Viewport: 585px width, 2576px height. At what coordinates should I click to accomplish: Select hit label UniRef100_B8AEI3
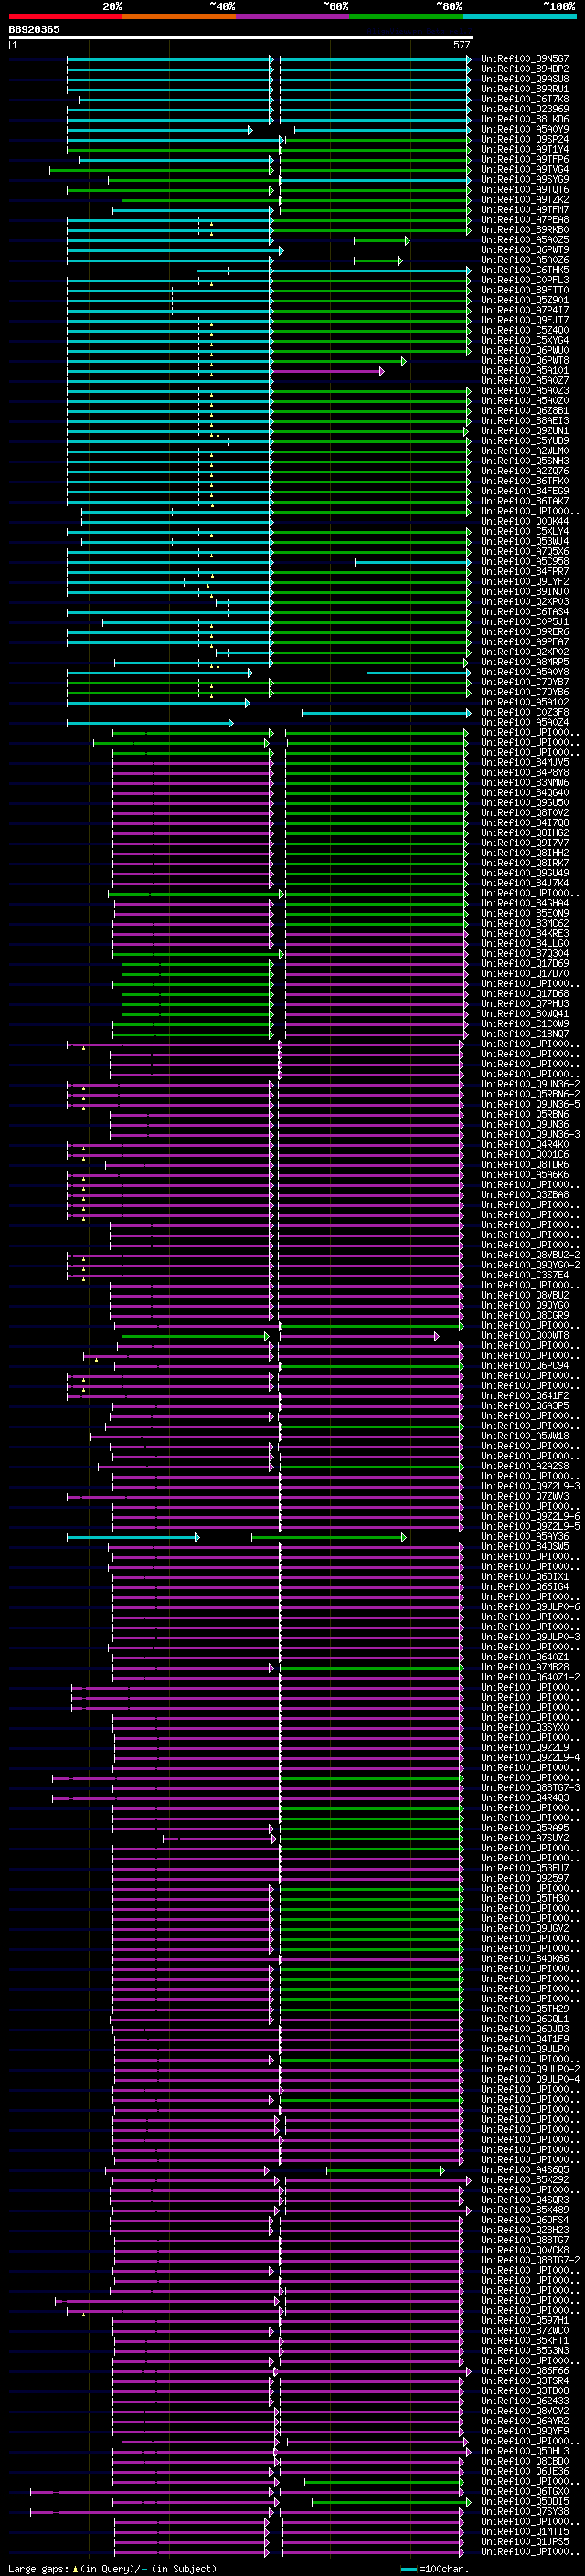[x=525, y=421]
